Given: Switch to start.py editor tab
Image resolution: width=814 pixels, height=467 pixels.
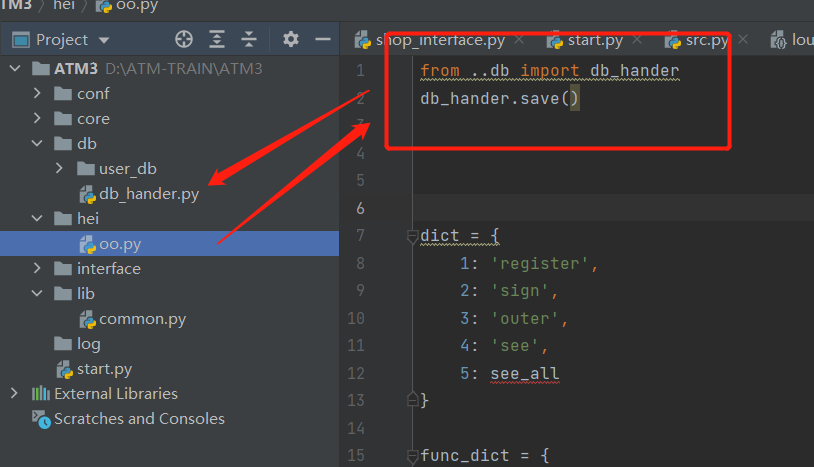Looking at the screenshot, I should [595, 40].
